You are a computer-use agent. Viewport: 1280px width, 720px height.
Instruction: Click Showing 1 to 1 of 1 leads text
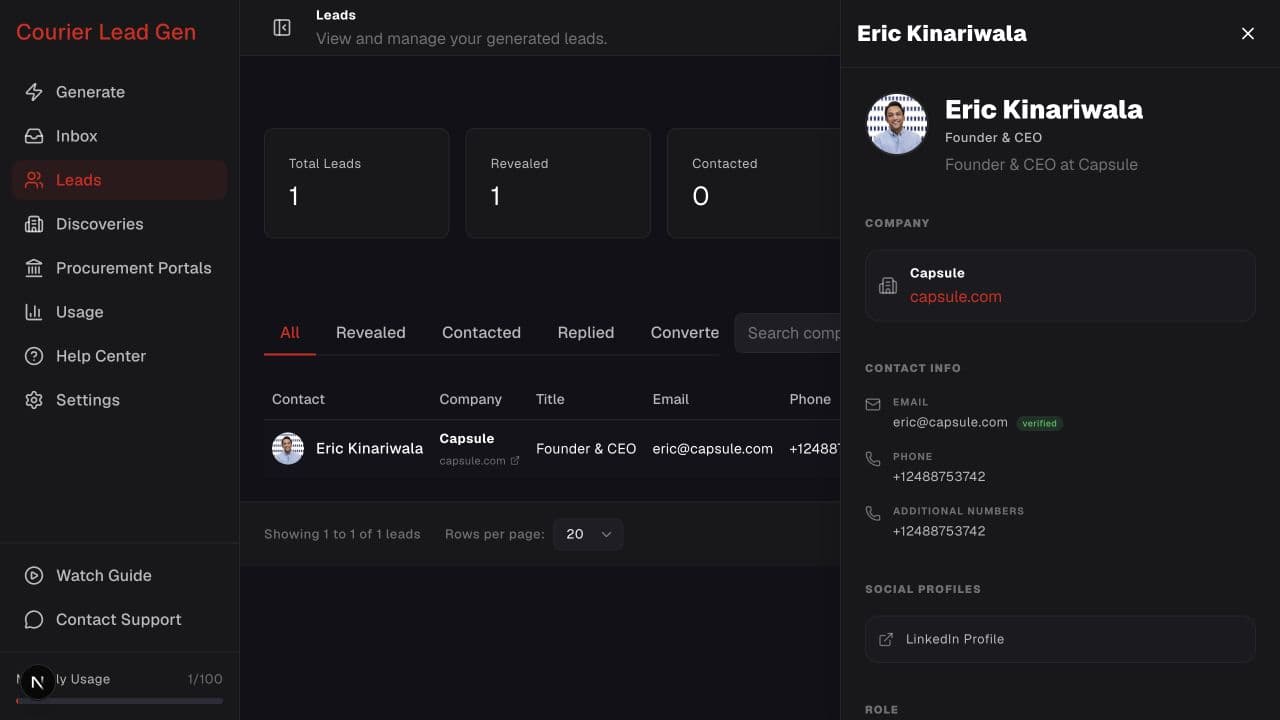[342, 534]
